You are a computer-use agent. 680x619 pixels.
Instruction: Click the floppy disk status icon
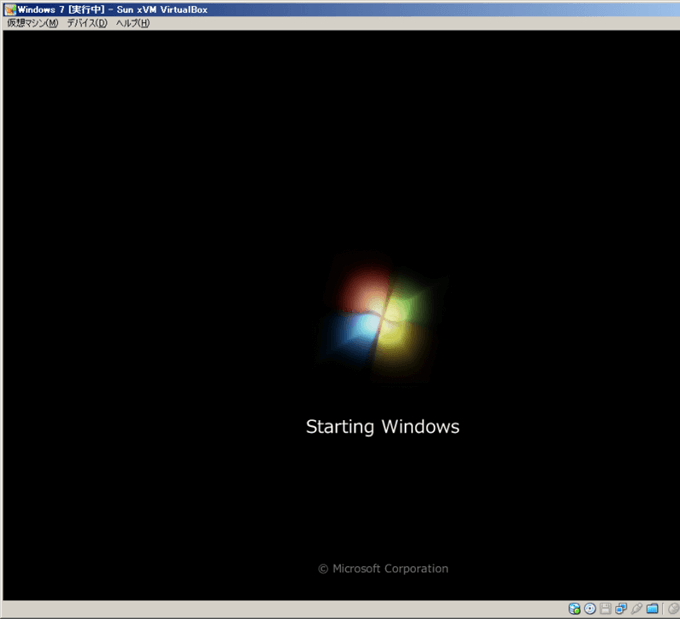(605, 609)
